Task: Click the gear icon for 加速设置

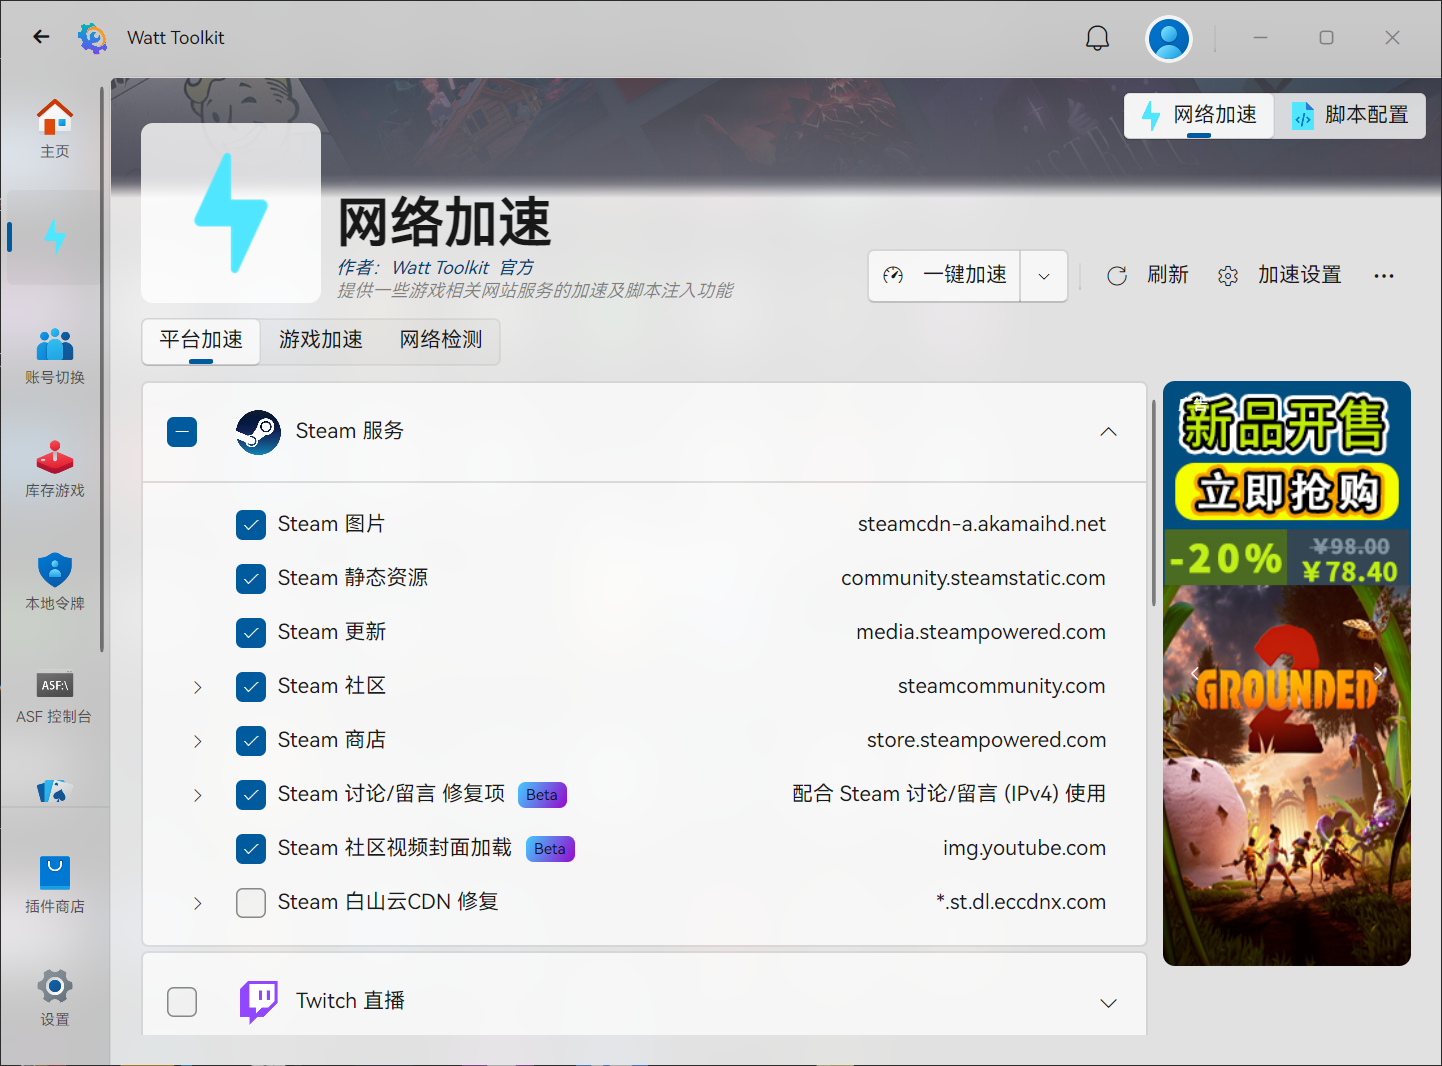Action: [x=1228, y=276]
